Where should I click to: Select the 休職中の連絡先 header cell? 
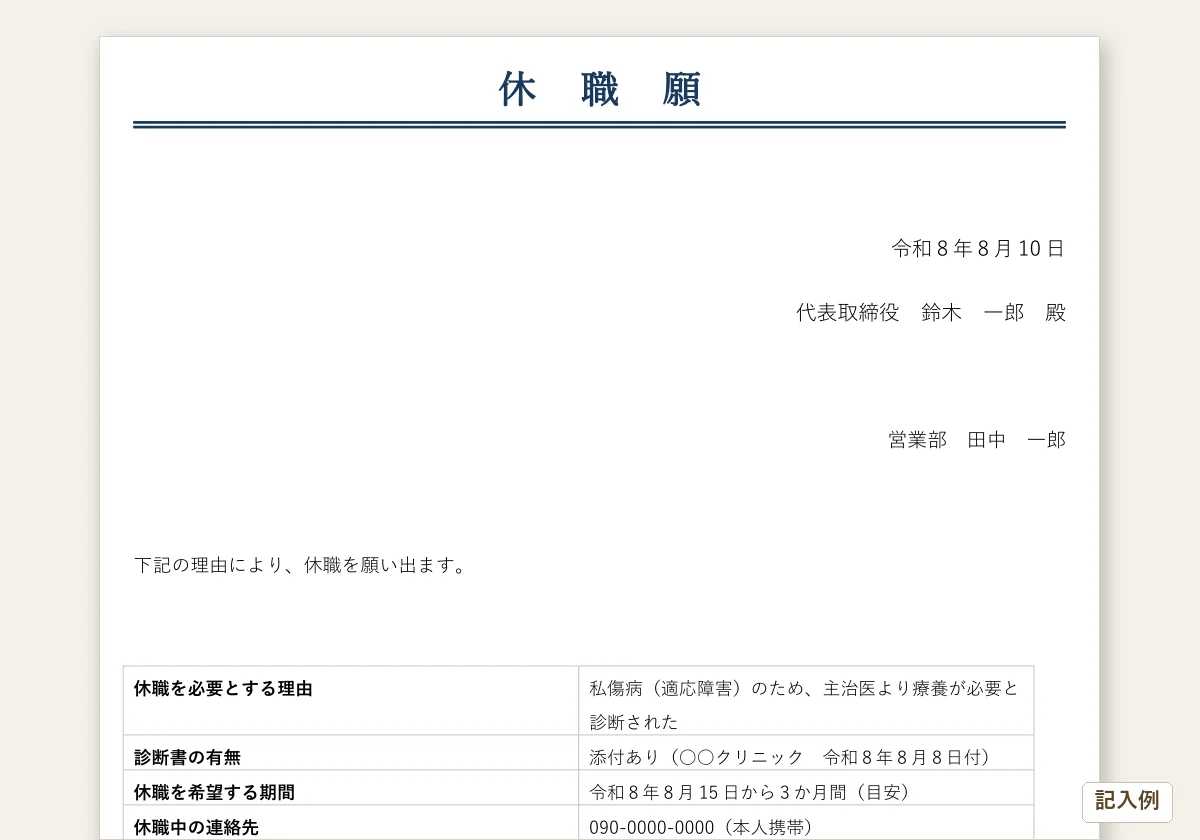click(x=351, y=822)
